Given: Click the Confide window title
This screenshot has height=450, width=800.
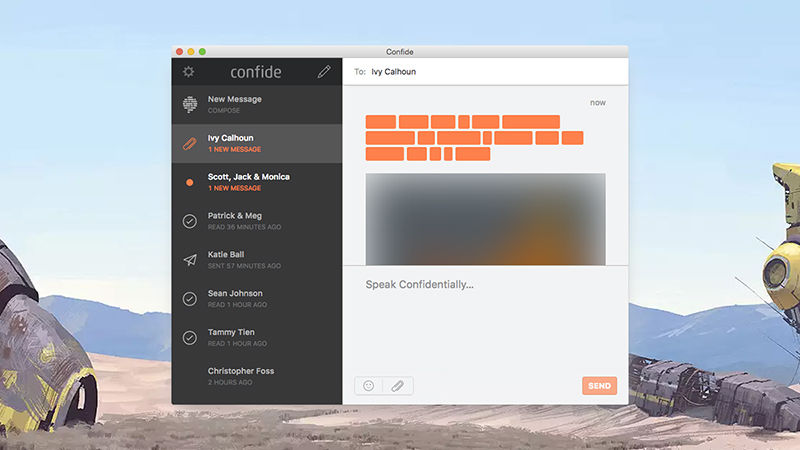Looking at the screenshot, I should point(399,52).
